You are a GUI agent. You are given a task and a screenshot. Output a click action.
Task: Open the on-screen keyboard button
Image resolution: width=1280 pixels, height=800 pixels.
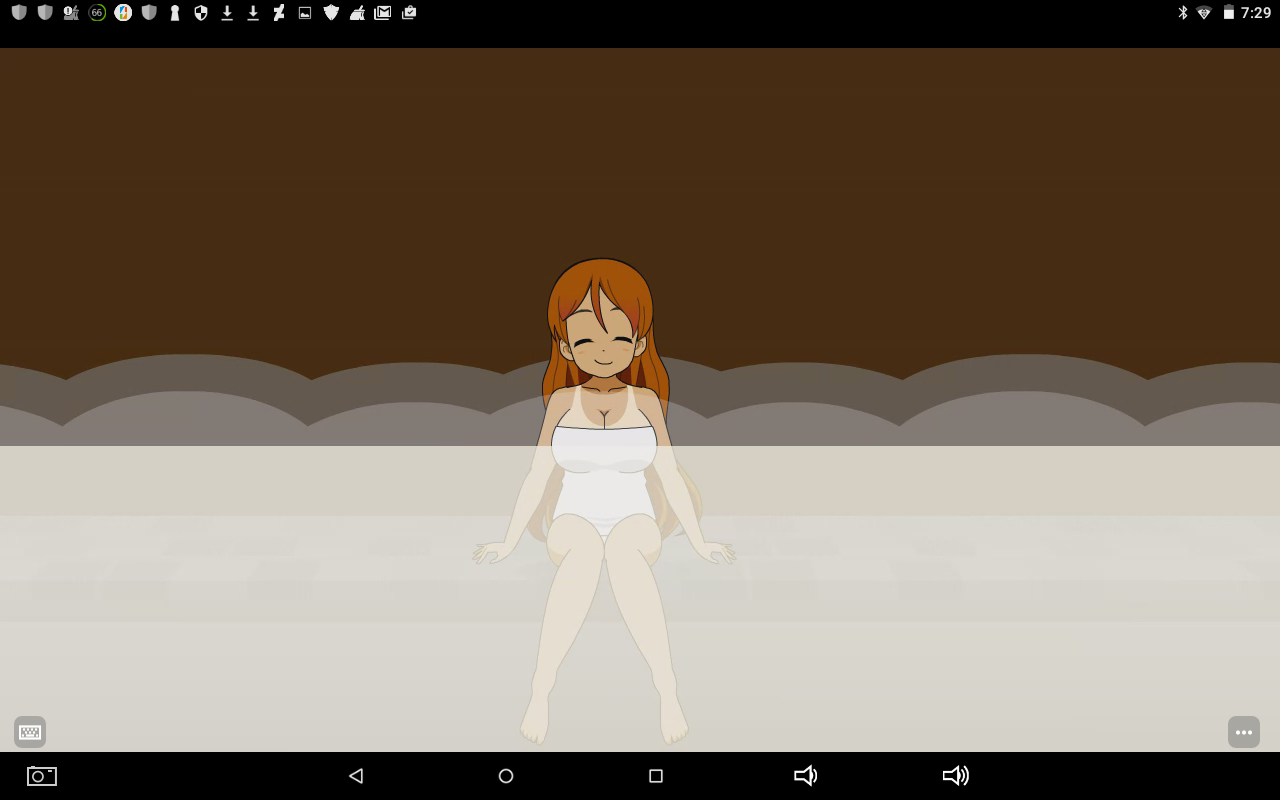[30, 732]
